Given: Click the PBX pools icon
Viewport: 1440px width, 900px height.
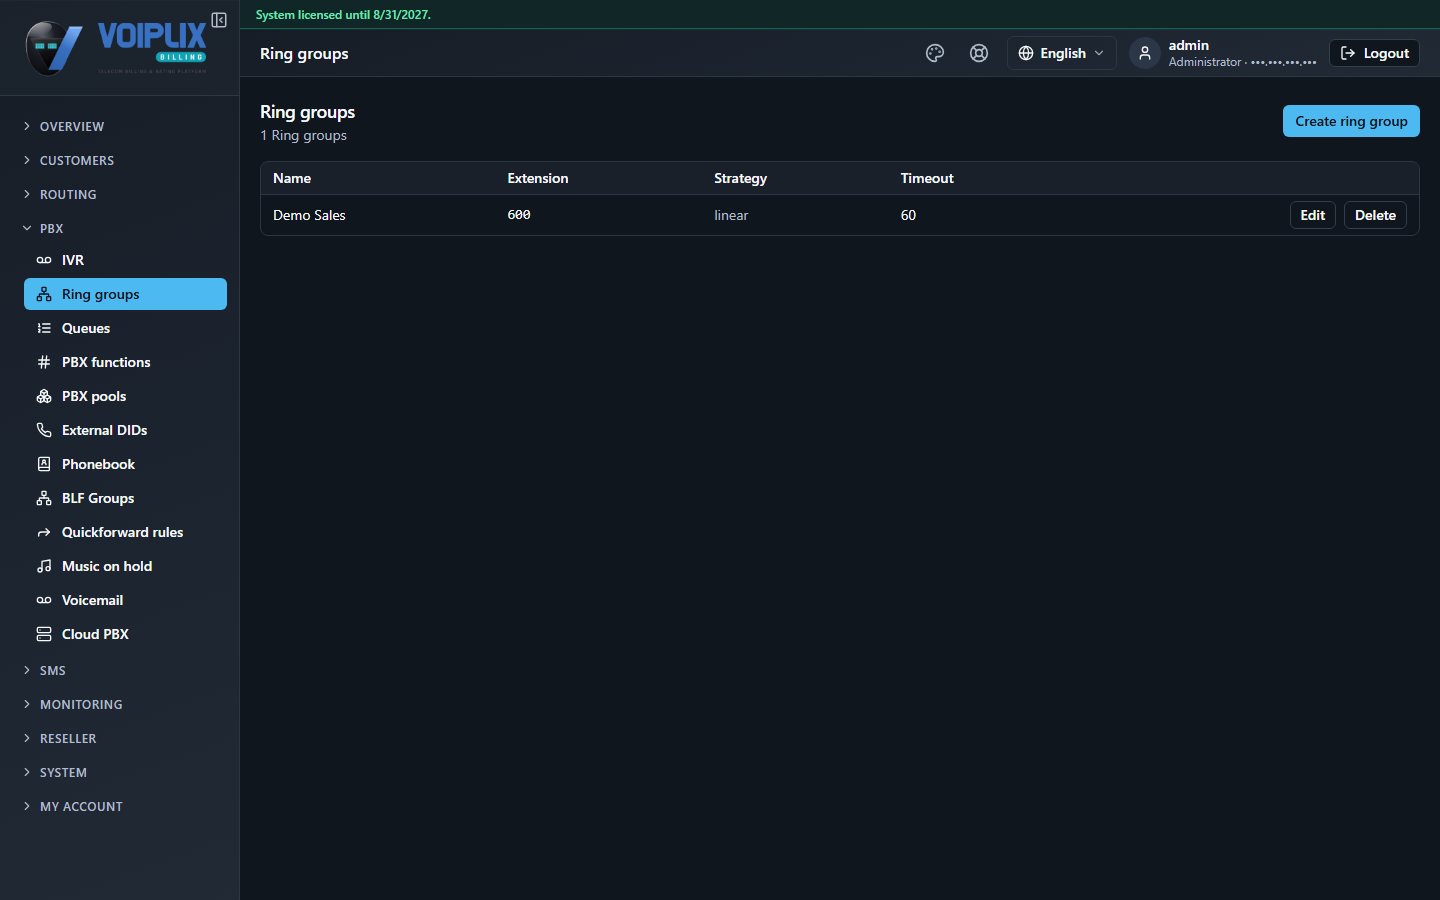Looking at the screenshot, I should pos(44,396).
